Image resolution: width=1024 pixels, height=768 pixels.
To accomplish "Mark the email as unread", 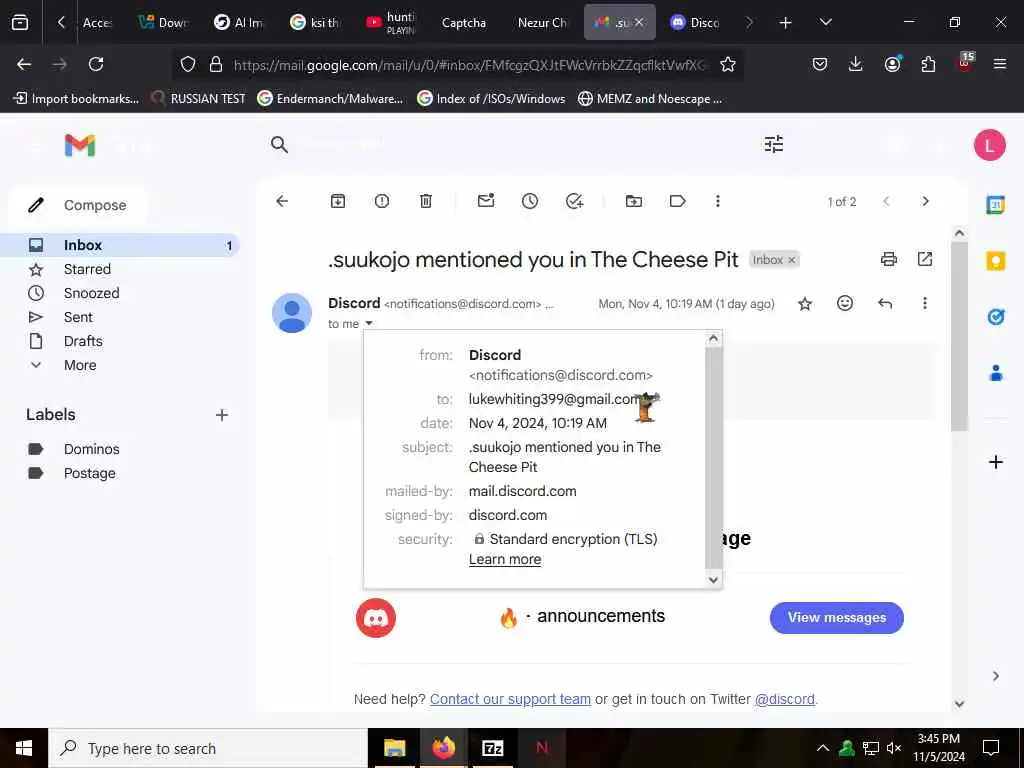I will pos(486,201).
